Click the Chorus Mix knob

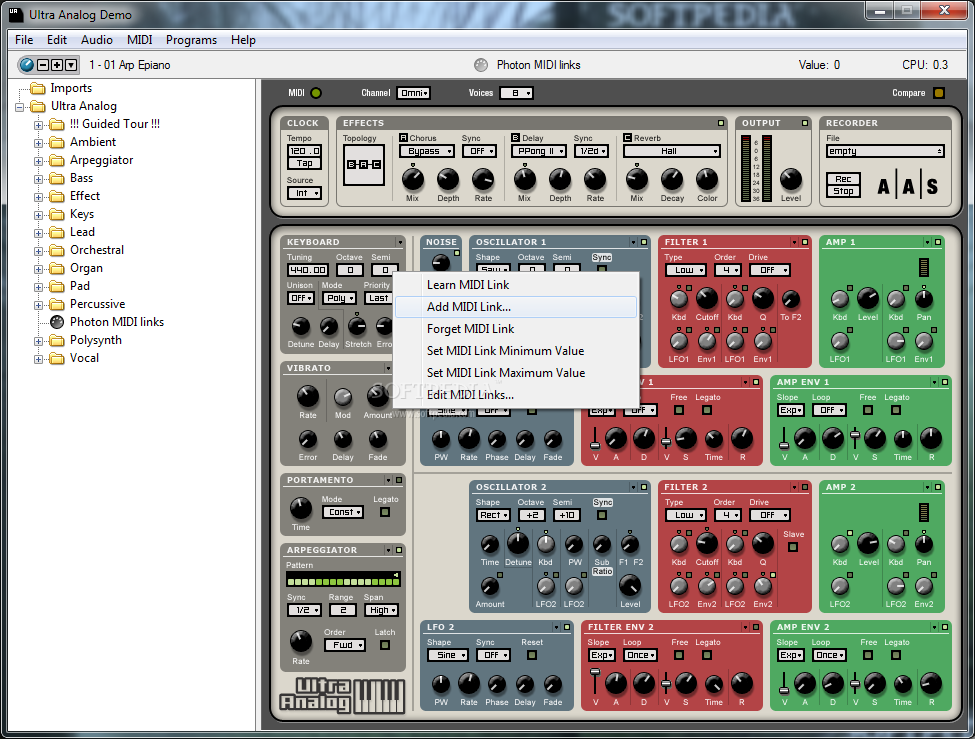coord(412,179)
